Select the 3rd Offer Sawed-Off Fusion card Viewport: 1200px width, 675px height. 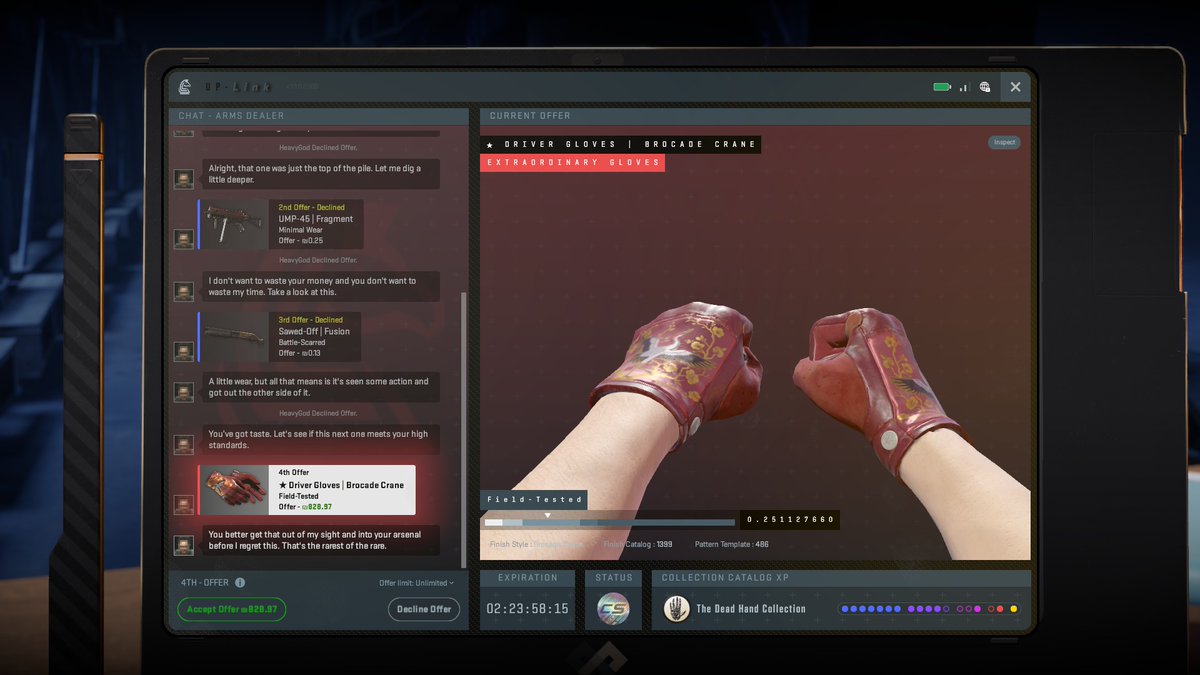coord(280,336)
